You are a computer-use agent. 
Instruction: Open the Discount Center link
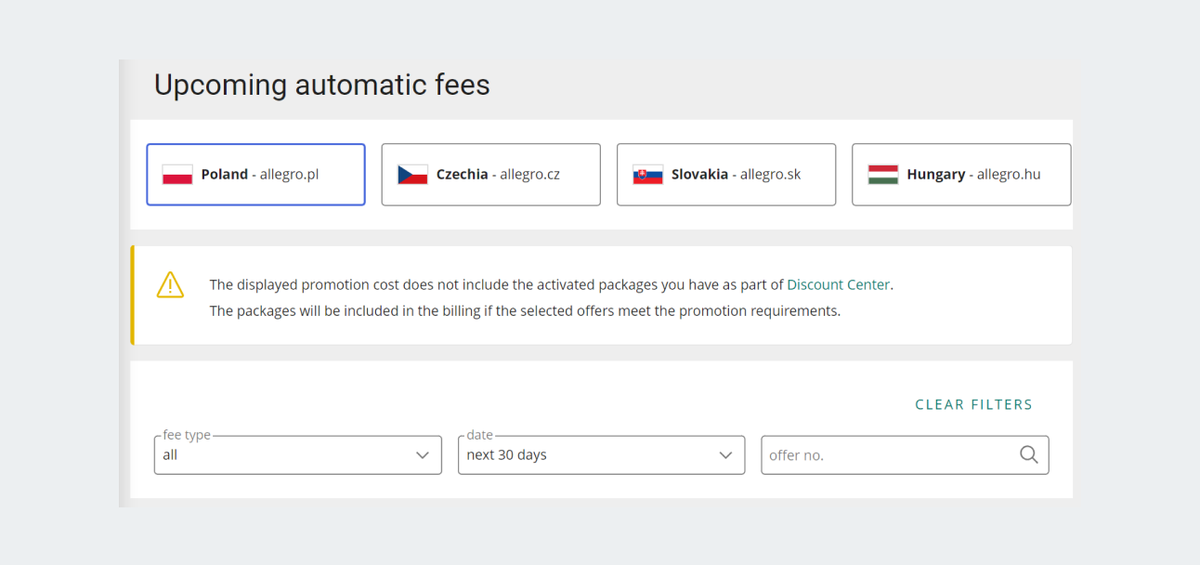point(838,285)
